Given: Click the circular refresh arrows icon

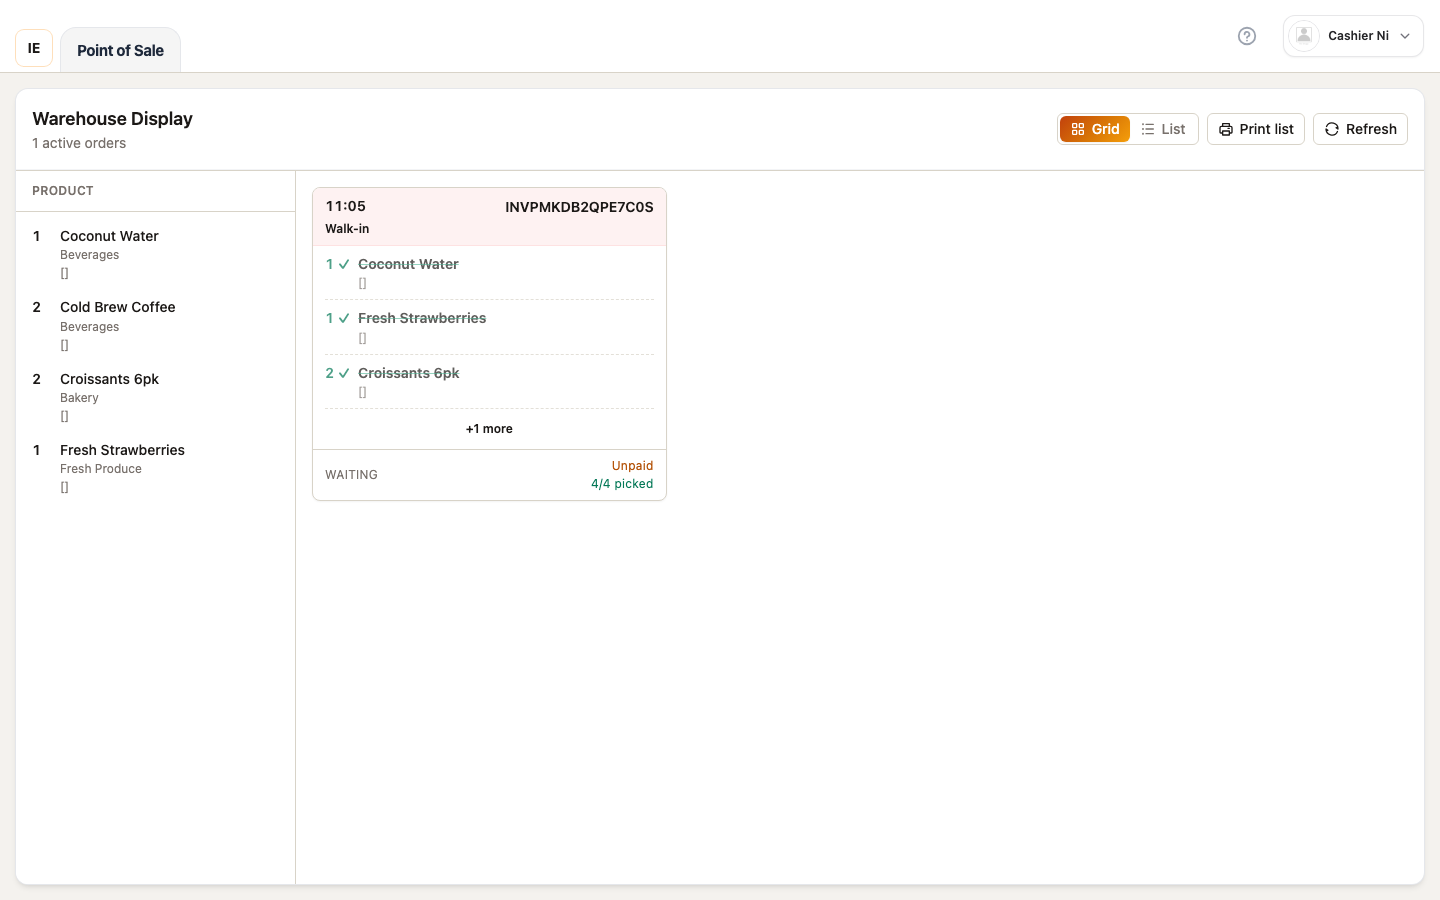Looking at the screenshot, I should point(1332,130).
